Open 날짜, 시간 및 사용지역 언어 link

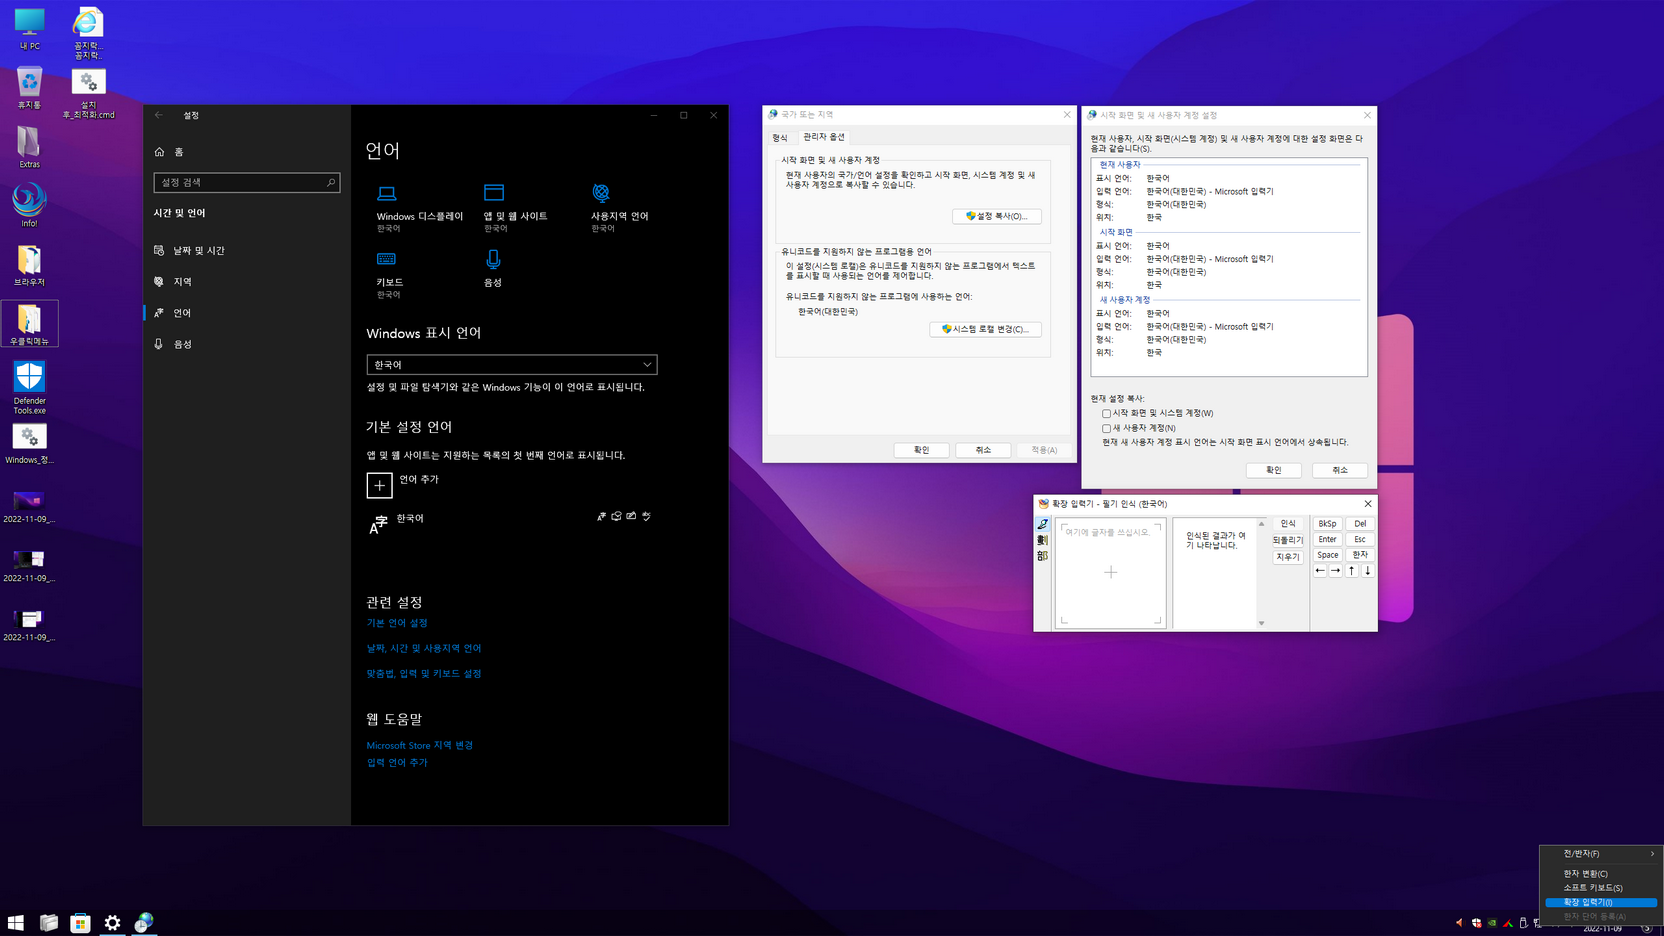coord(424,648)
